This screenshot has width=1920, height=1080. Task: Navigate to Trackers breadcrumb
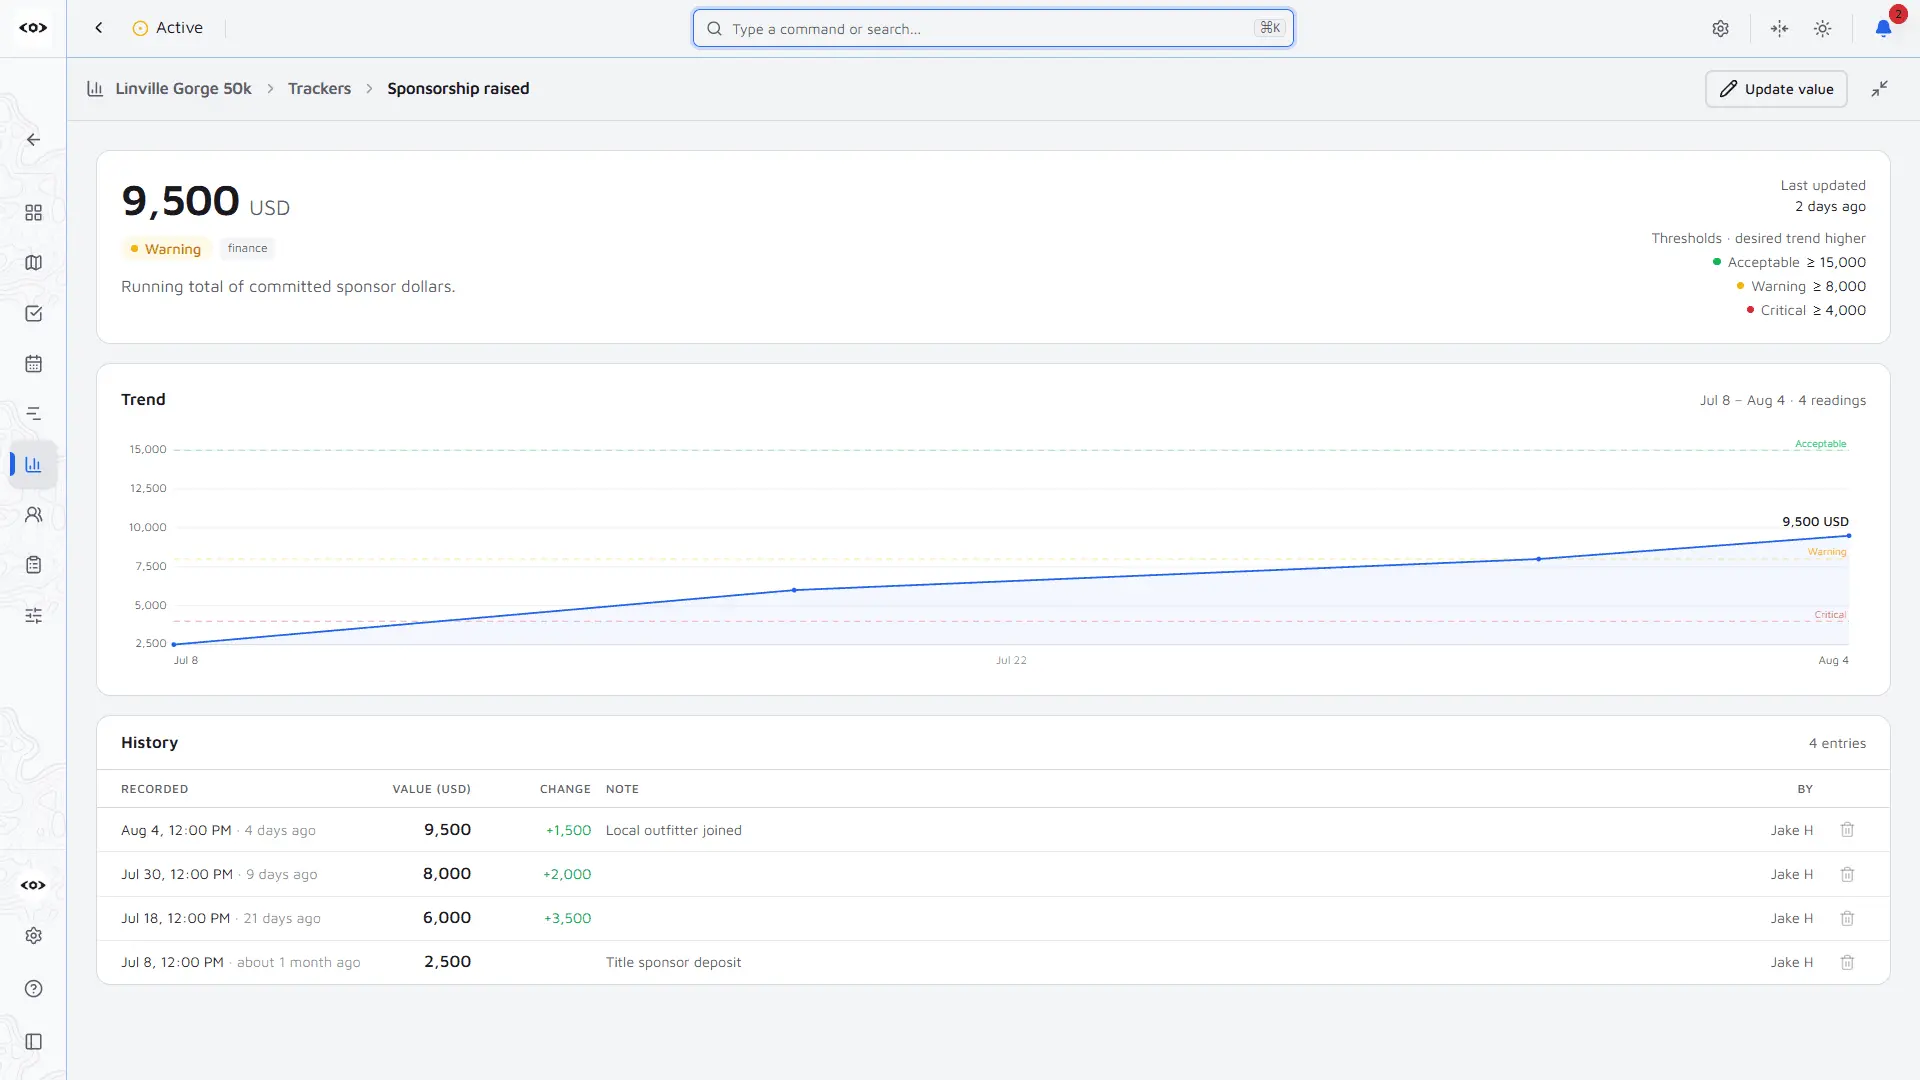tap(319, 88)
